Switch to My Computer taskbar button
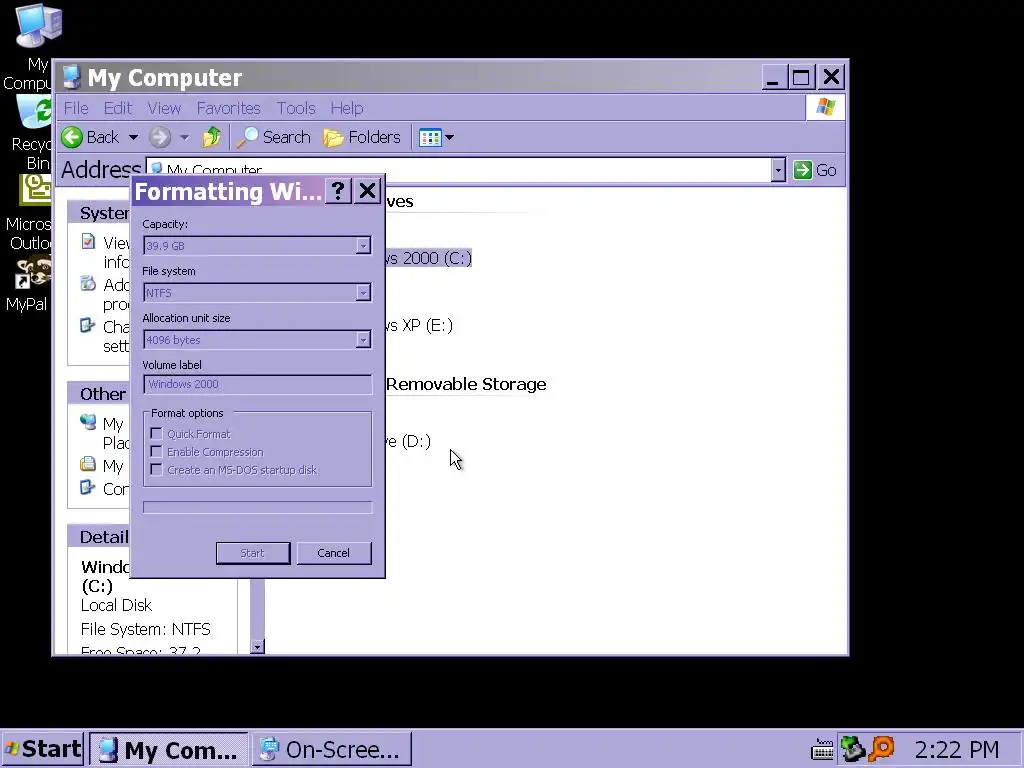Viewport: 1024px width, 768px height. coord(168,749)
